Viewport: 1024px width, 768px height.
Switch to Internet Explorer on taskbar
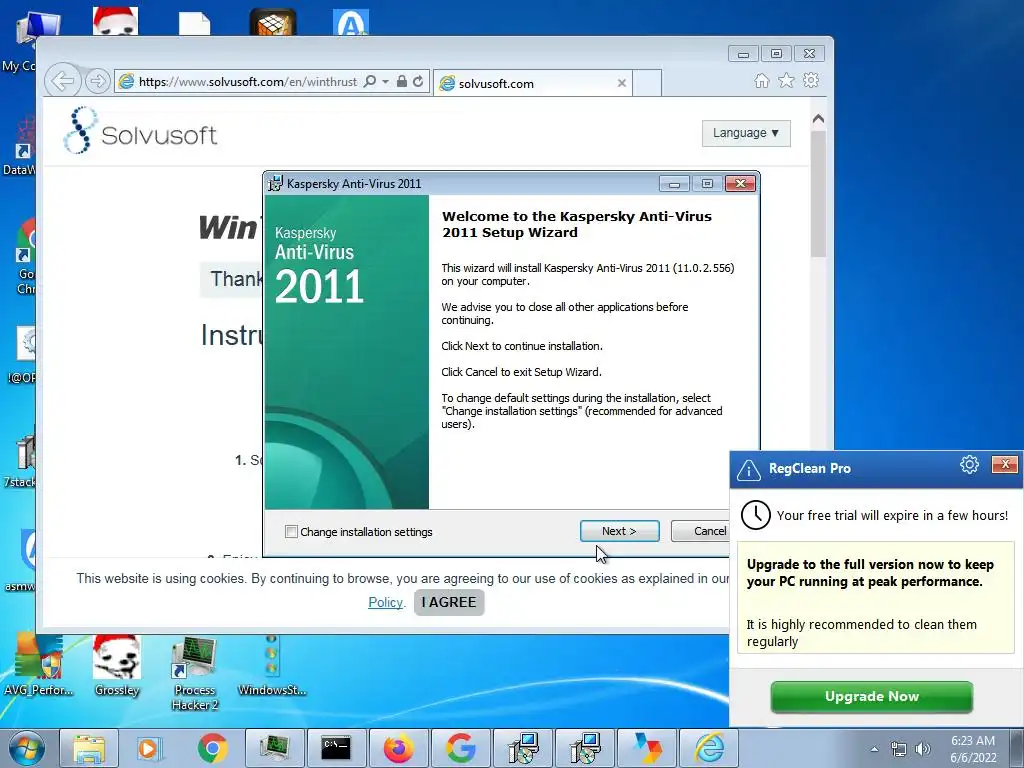tap(709, 748)
